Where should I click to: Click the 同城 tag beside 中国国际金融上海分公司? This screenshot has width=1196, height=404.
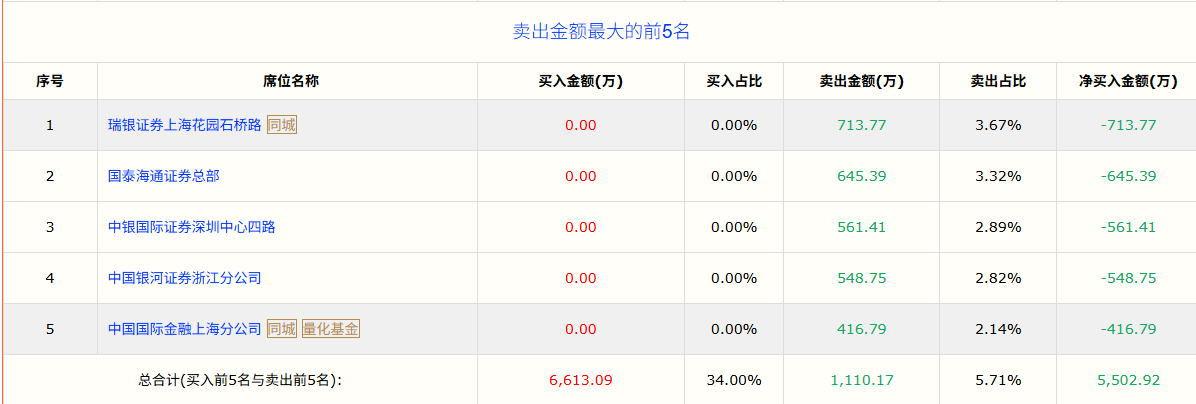pyautogui.click(x=282, y=329)
